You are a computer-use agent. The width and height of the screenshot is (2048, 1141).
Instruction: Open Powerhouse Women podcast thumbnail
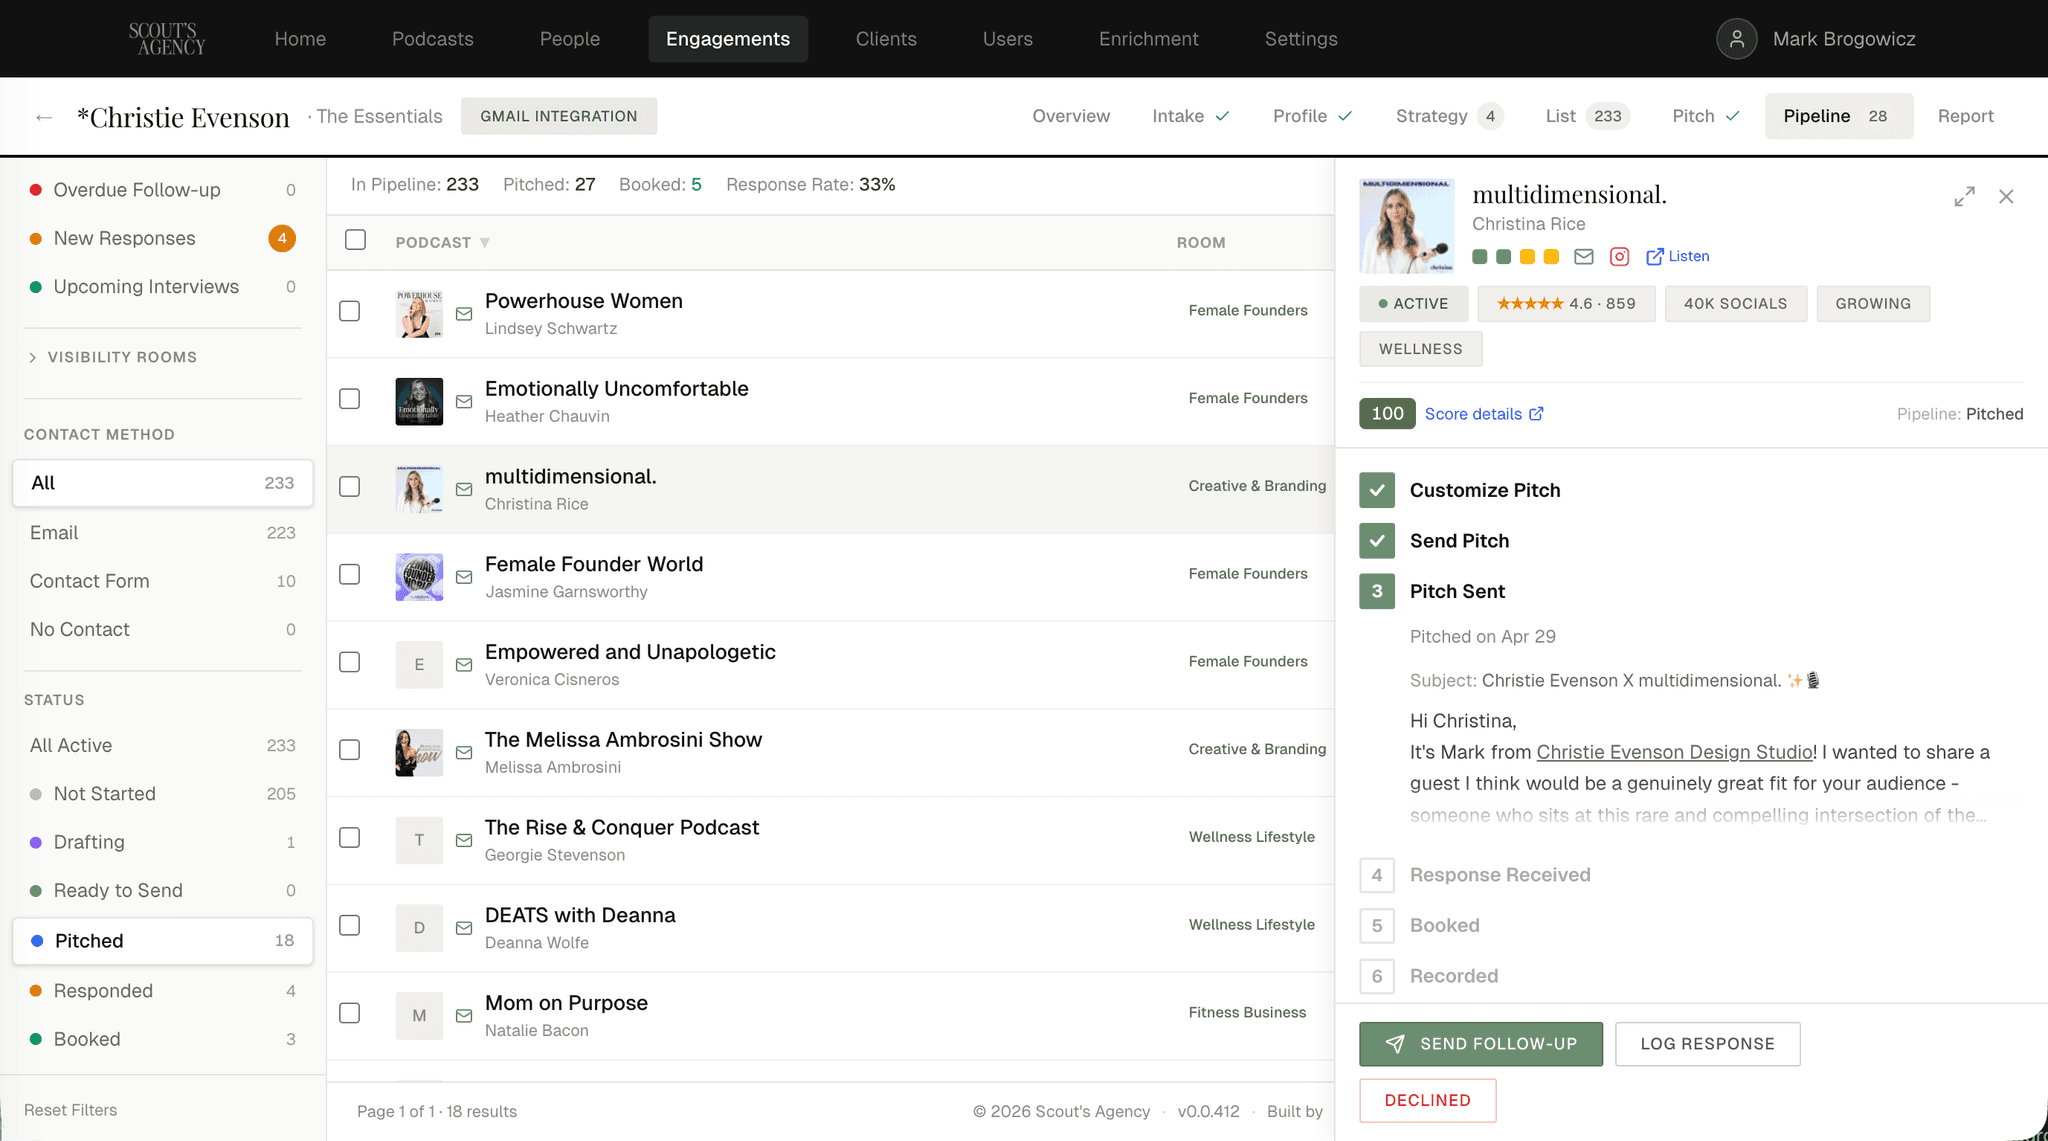point(419,314)
